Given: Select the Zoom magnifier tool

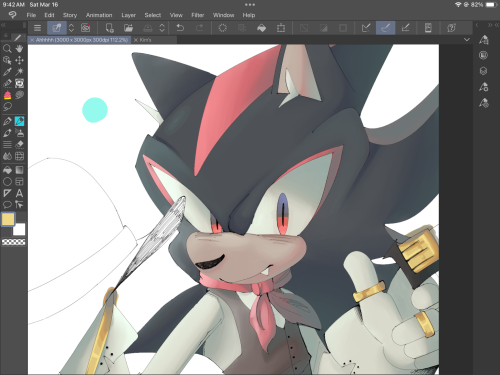Looking at the screenshot, I should pyautogui.click(x=7, y=49).
